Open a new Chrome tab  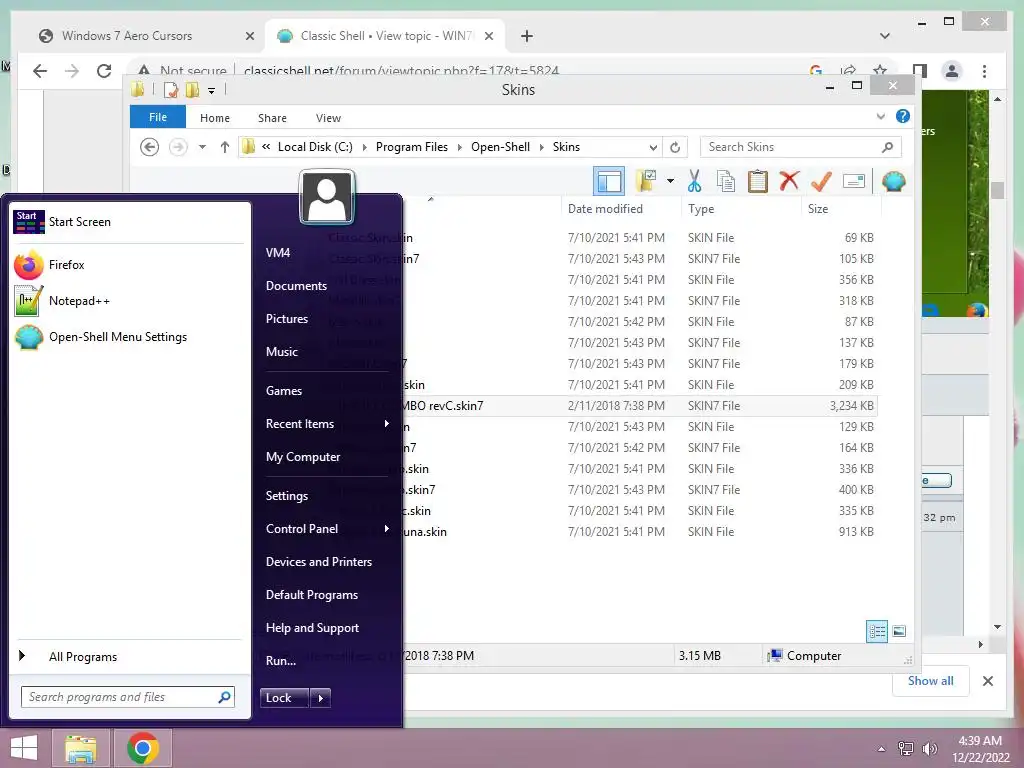click(x=526, y=36)
